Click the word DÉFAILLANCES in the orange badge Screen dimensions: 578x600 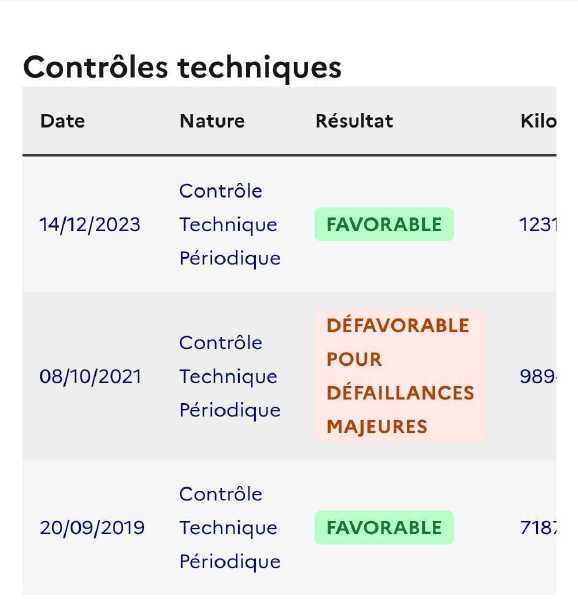click(401, 393)
